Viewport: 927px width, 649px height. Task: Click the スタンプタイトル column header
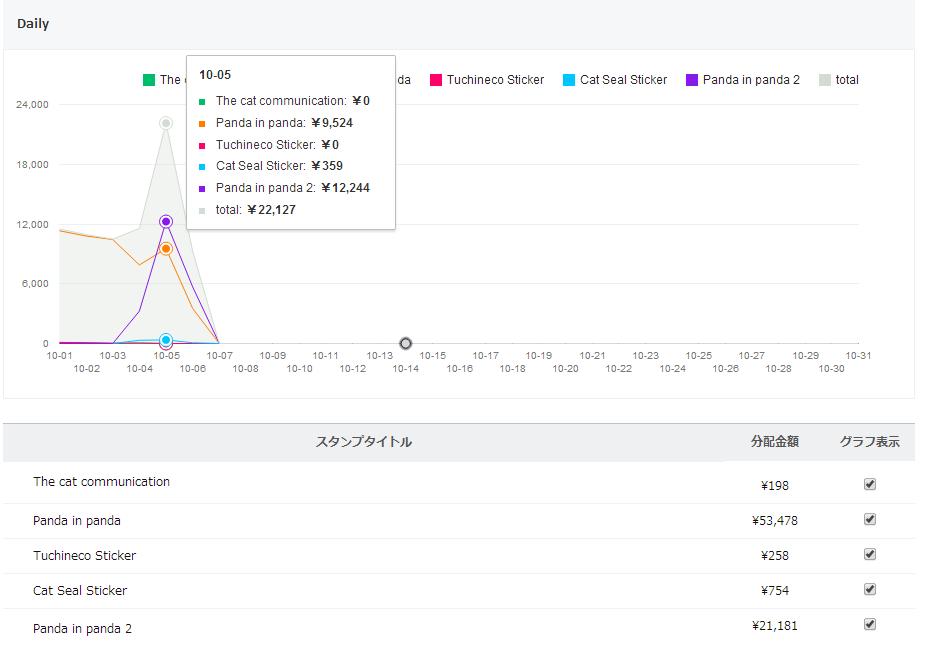point(364,442)
